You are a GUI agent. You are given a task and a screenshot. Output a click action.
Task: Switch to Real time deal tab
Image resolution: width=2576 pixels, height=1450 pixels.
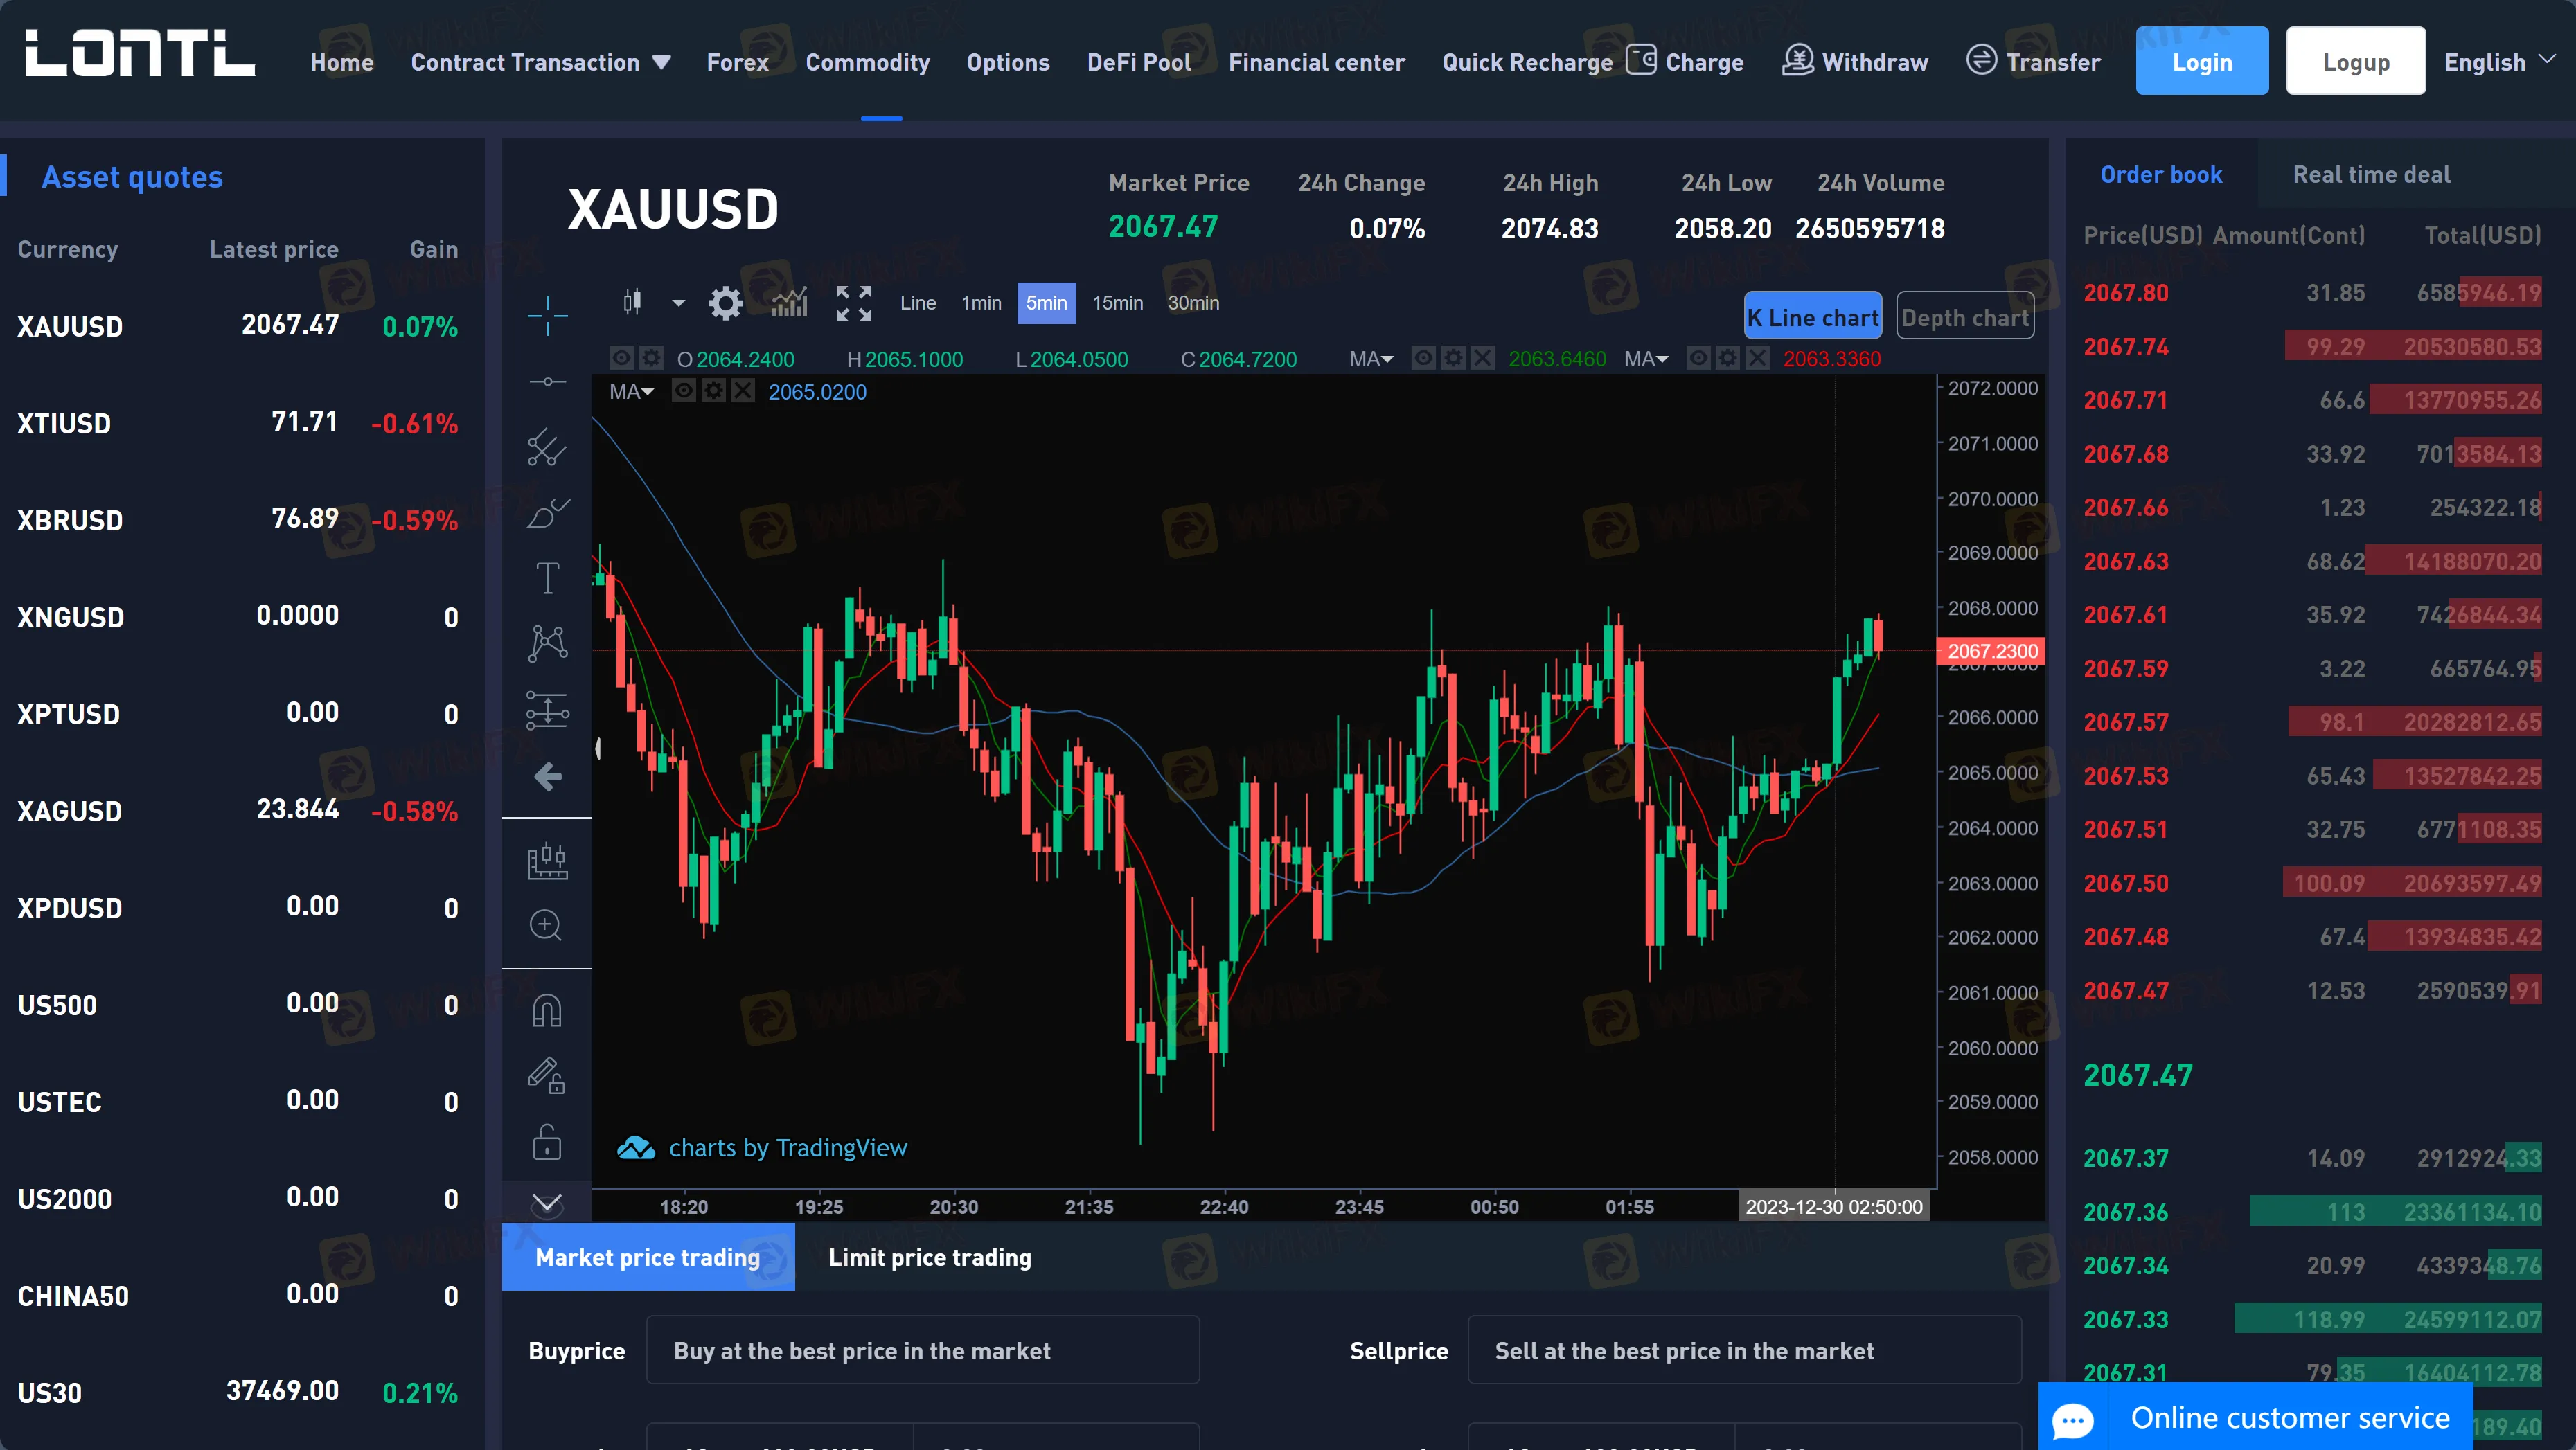click(x=2370, y=175)
